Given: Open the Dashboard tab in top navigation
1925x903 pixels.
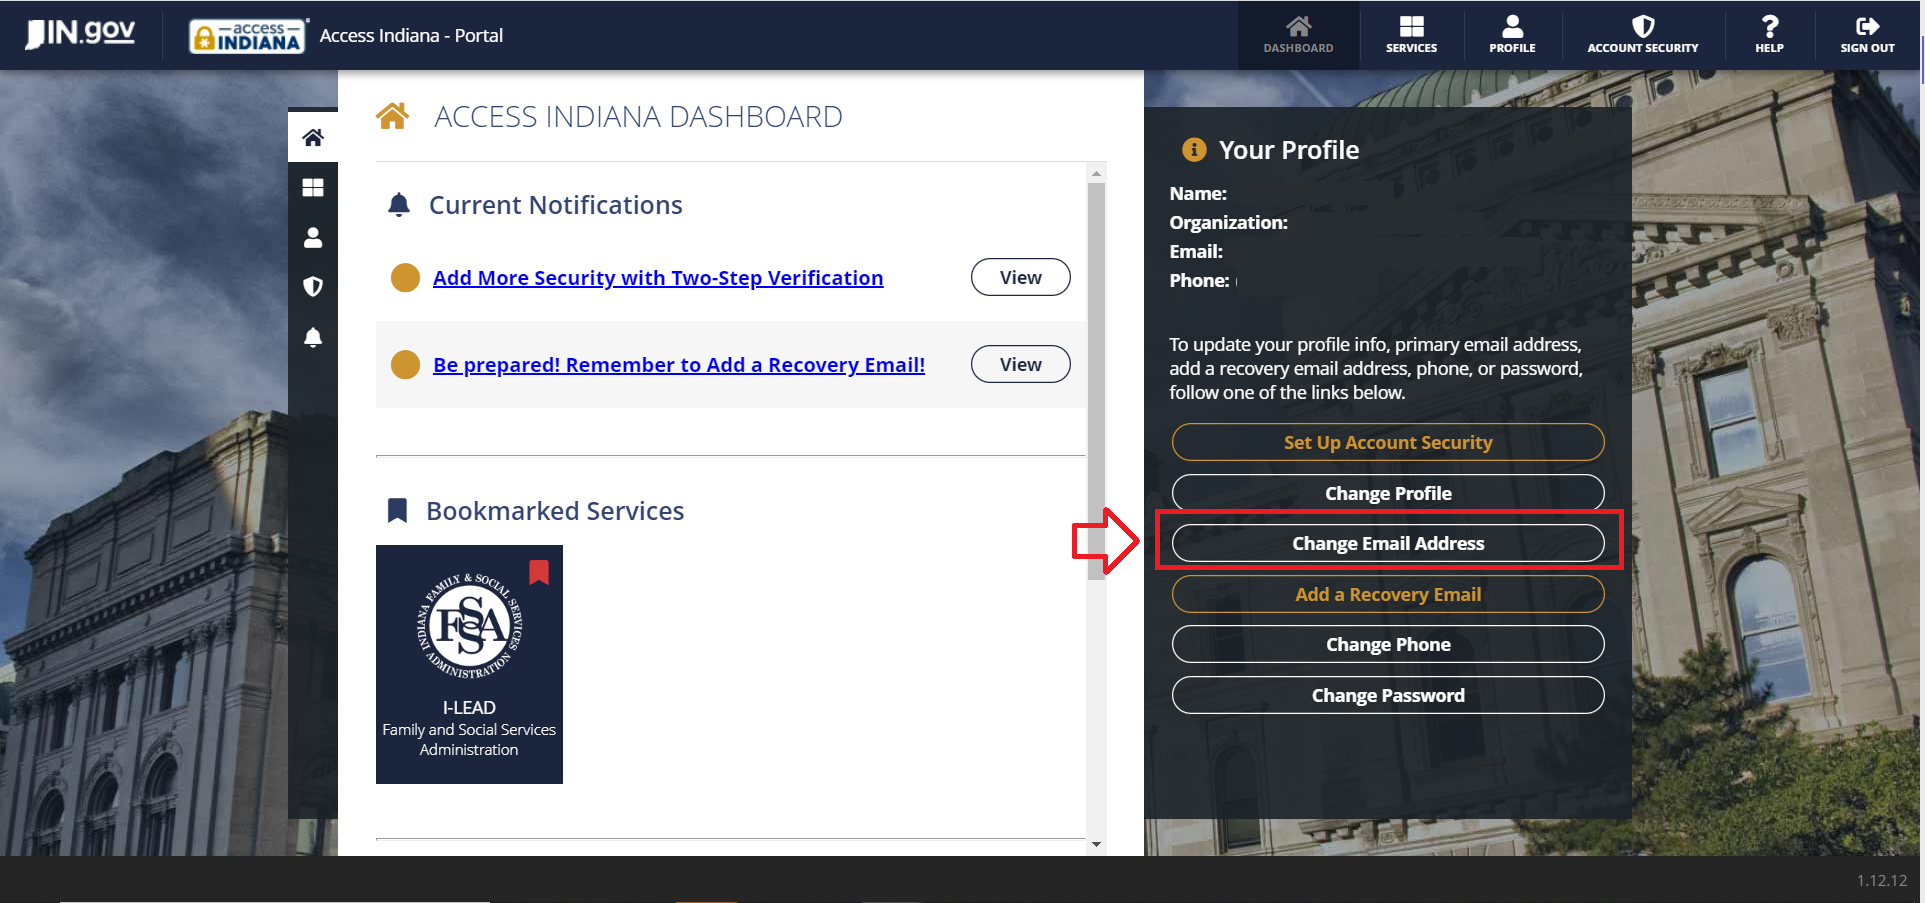Looking at the screenshot, I should (x=1298, y=35).
